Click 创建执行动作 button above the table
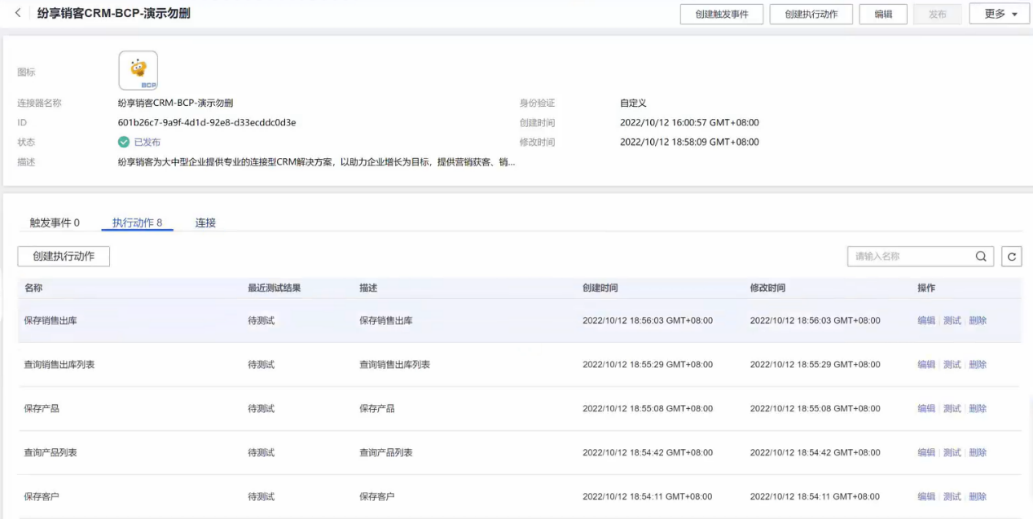The height and width of the screenshot is (519, 1033). point(63,257)
